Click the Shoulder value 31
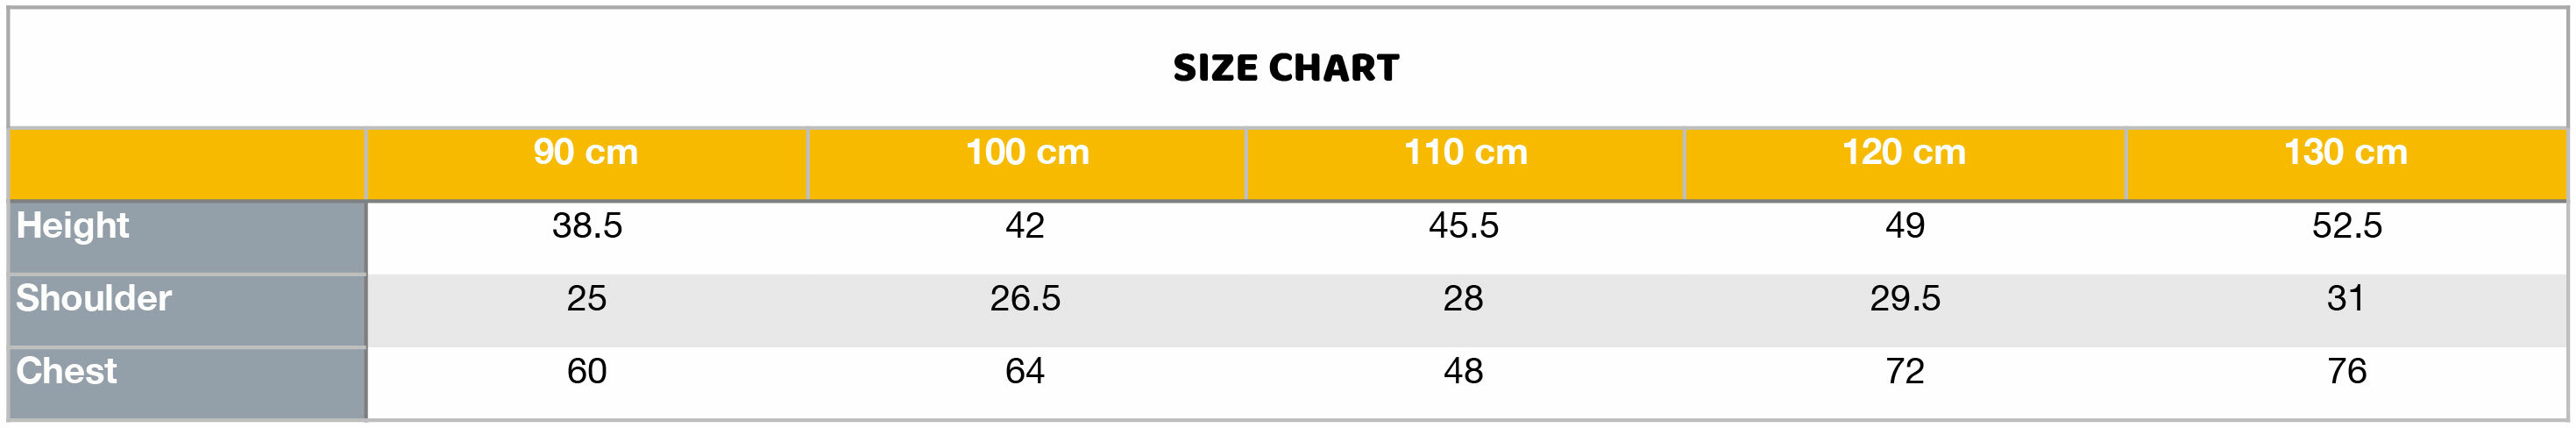The image size is (2576, 428). click(x=2345, y=299)
